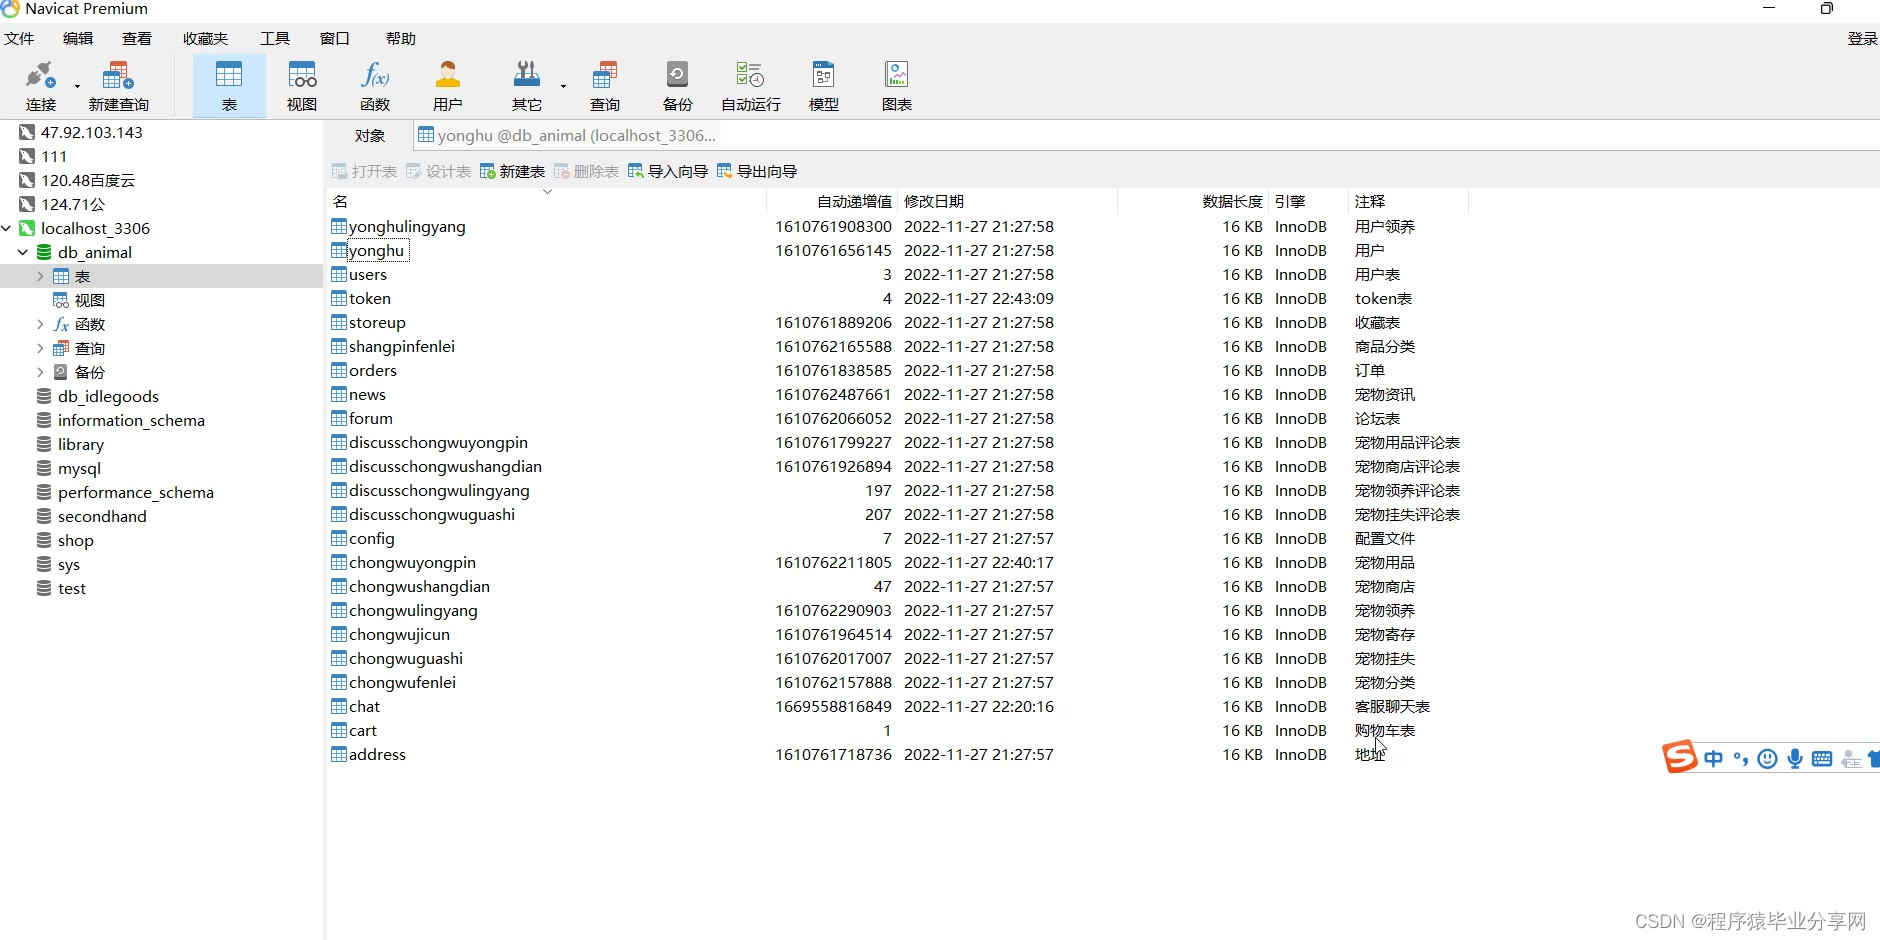Image resolution: width=1880 pixels, height=940 pixels.
Task: Open the 编辑 menu
Action: tap(78, 39)
